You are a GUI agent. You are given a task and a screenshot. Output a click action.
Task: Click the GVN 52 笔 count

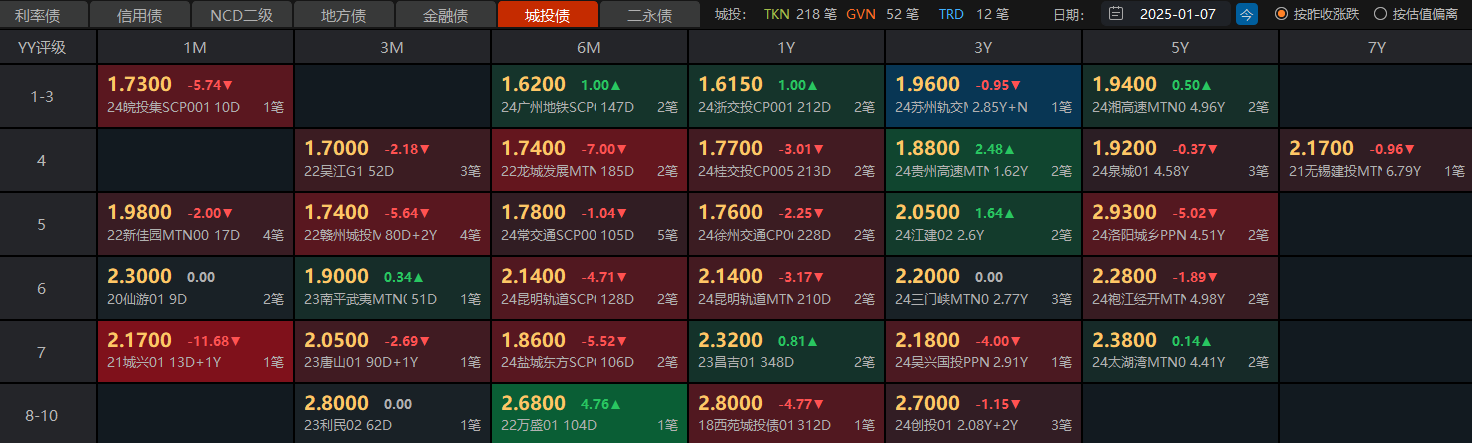882,14
